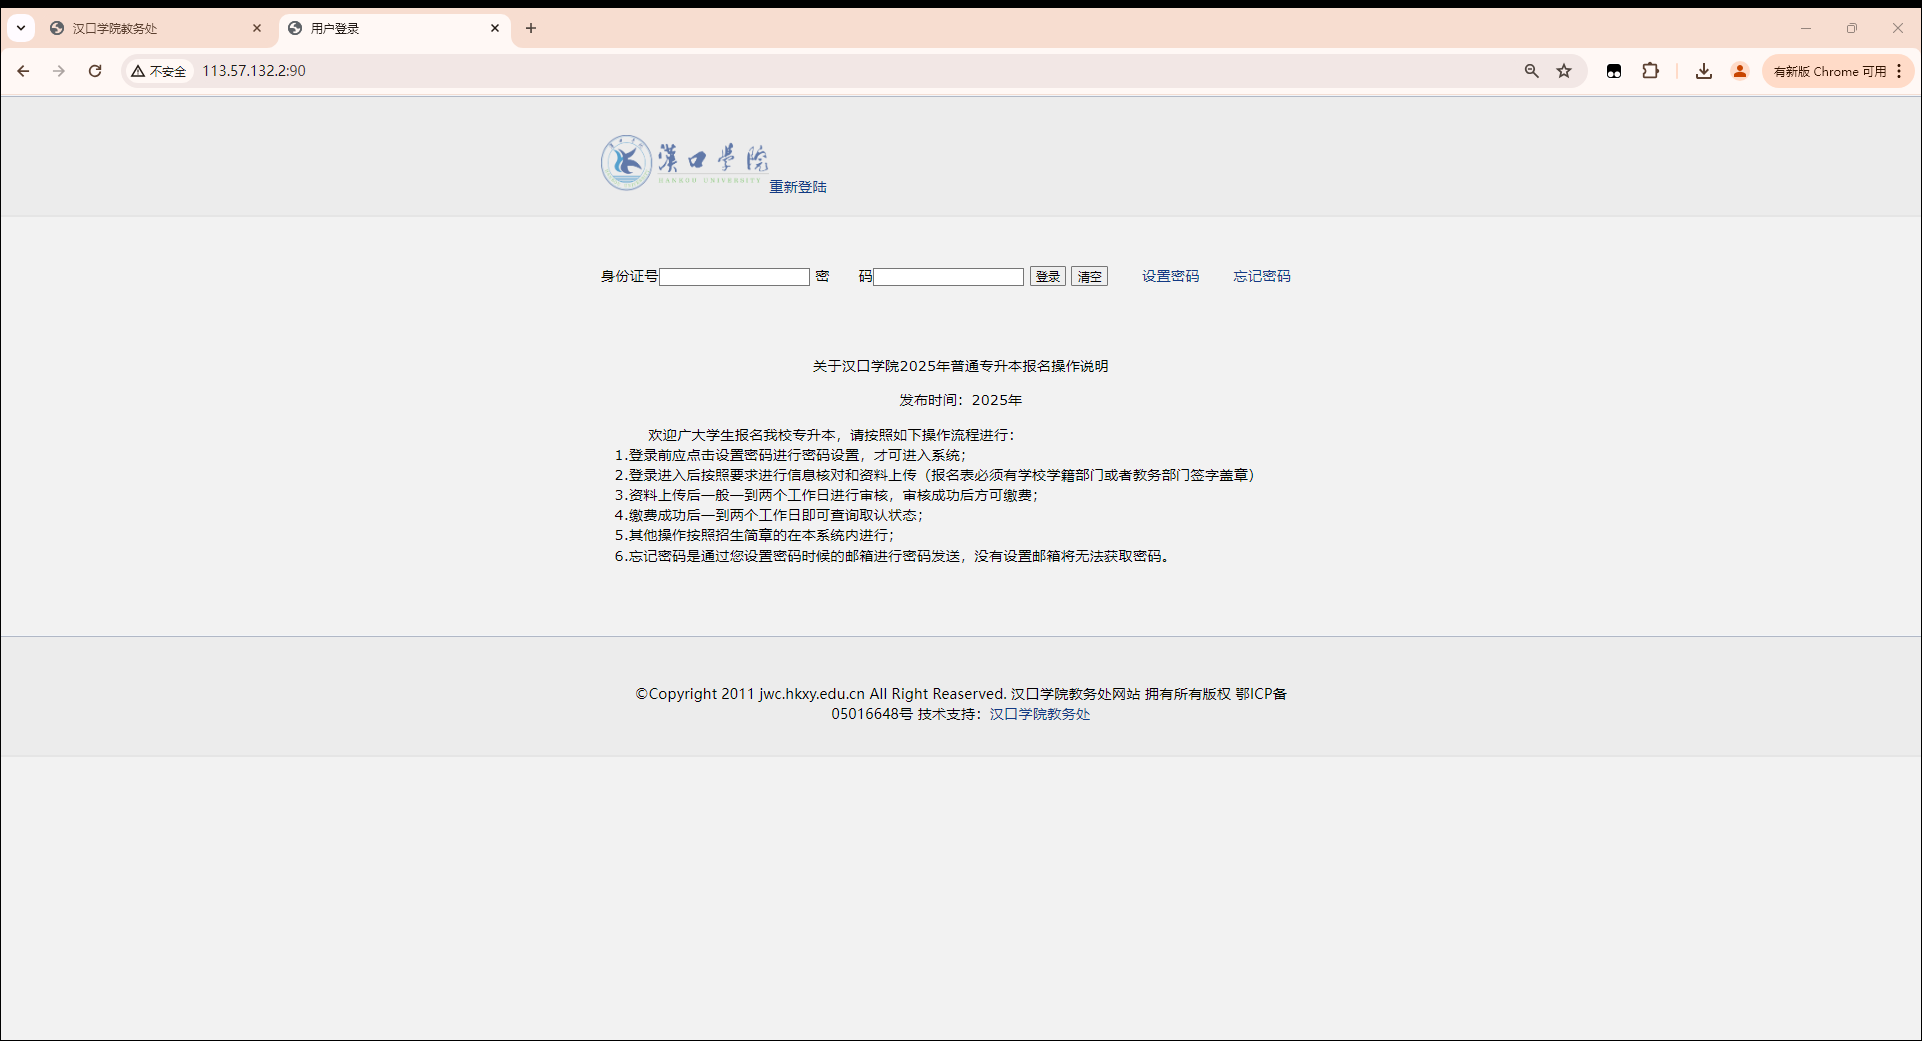Click the title 关于汉口学院2025年普通专升本报名操作说明
This screenshot has width=1922, height=1041.
tap(960, 366)
